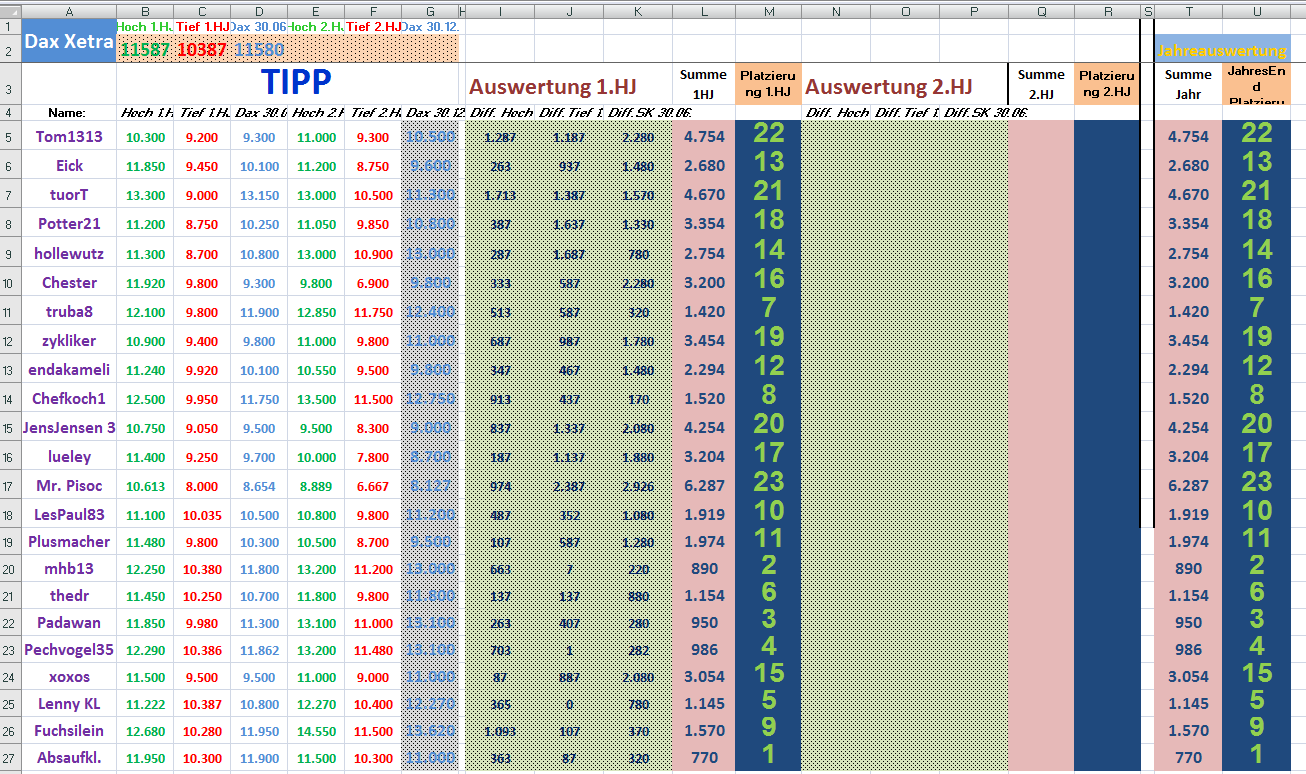Select the Summe 2.HJ header cell

point(1041,84)
